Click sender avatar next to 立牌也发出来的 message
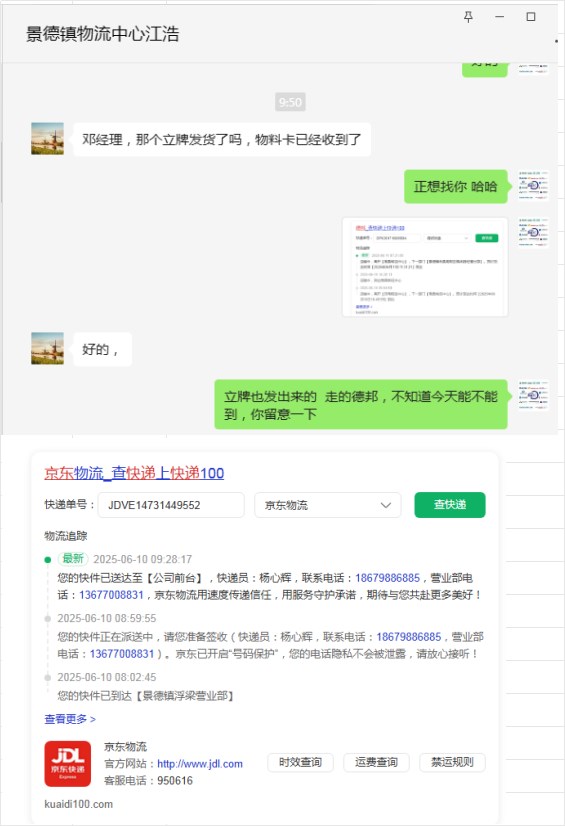 pos(533,395)
